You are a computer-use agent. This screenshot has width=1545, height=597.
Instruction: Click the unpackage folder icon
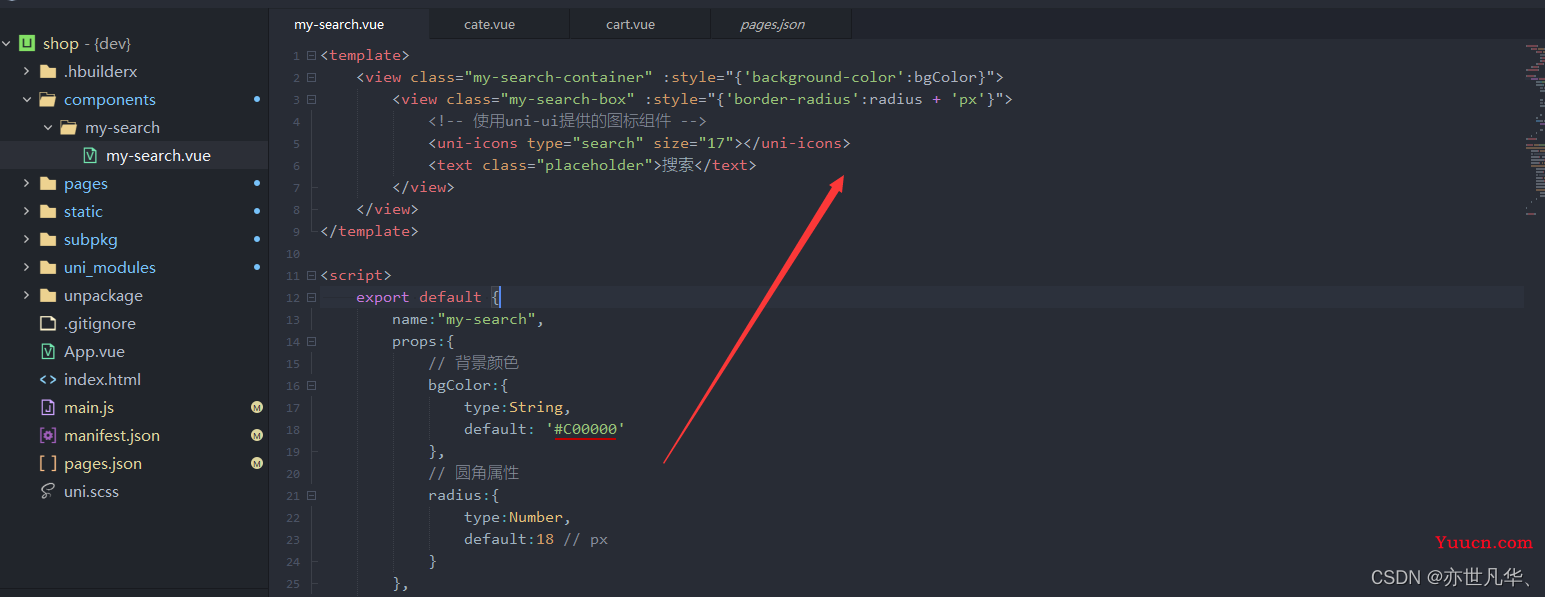tap(47, 296)
